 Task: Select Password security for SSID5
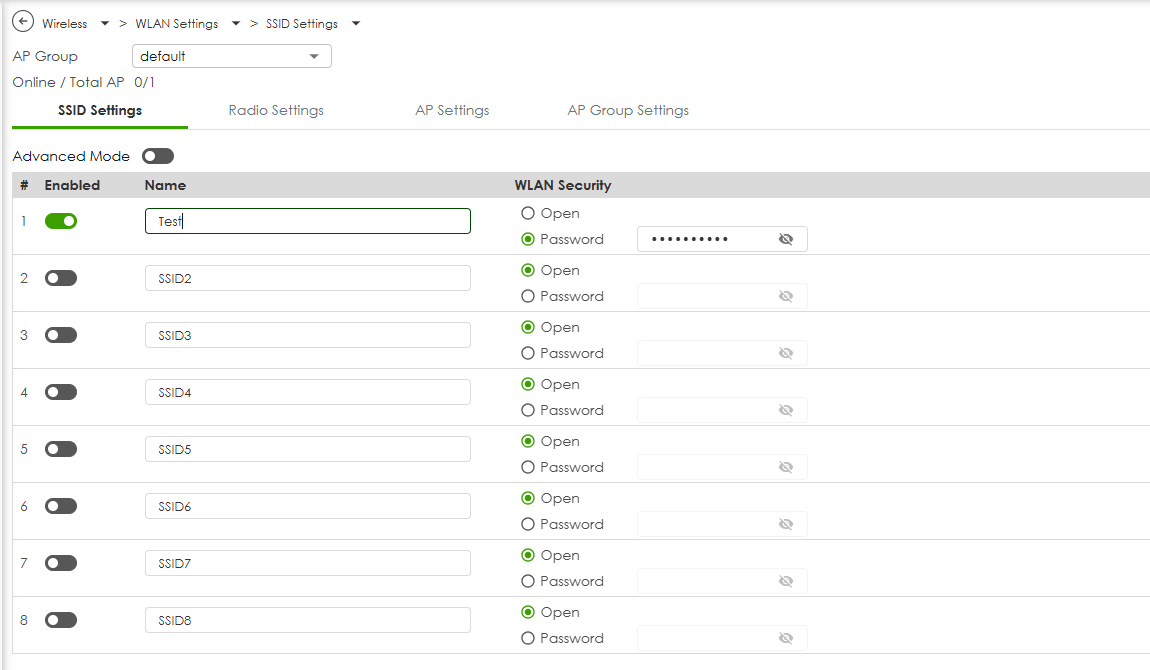click(527, 467)
